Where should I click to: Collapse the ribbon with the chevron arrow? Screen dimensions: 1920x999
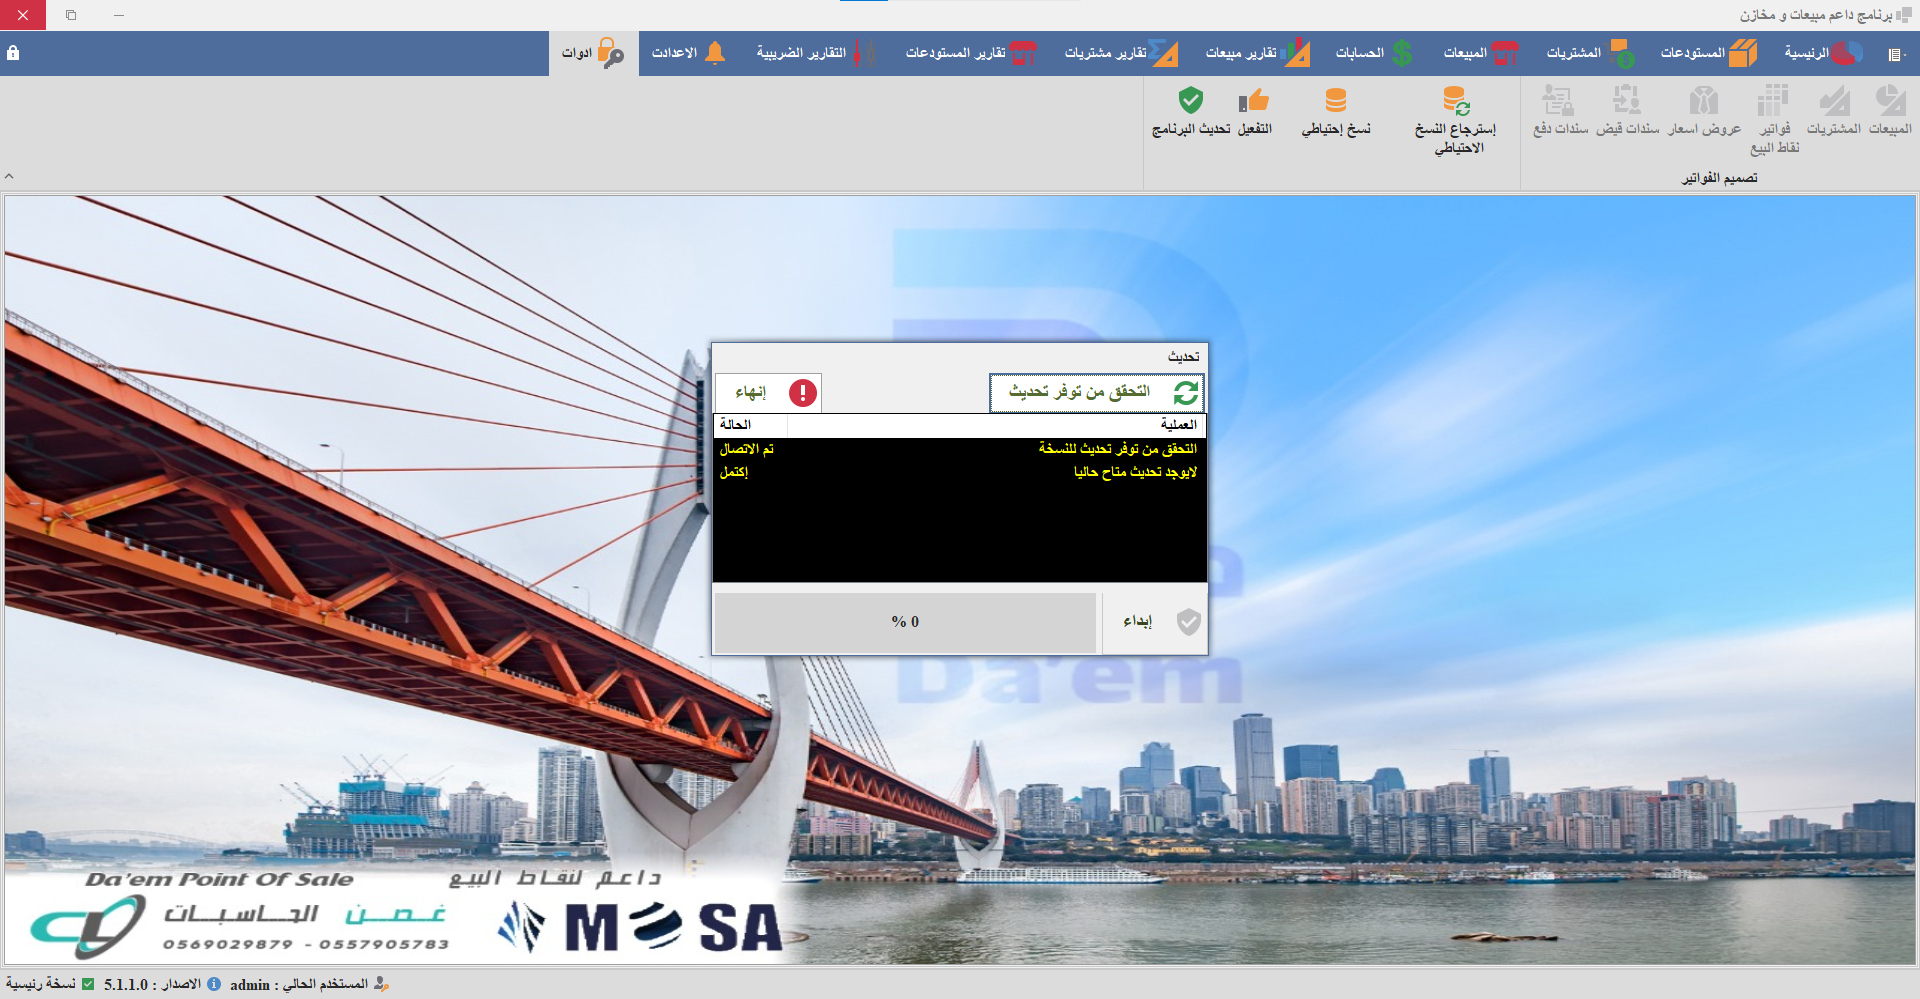9,176
